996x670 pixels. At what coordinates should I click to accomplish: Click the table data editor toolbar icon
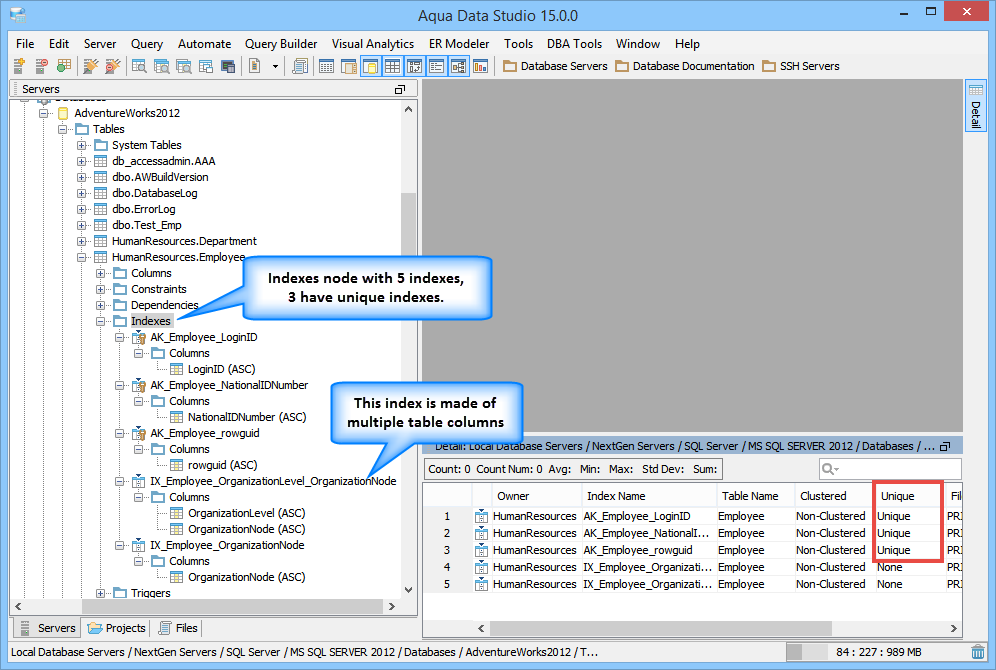tap(326, 66)
